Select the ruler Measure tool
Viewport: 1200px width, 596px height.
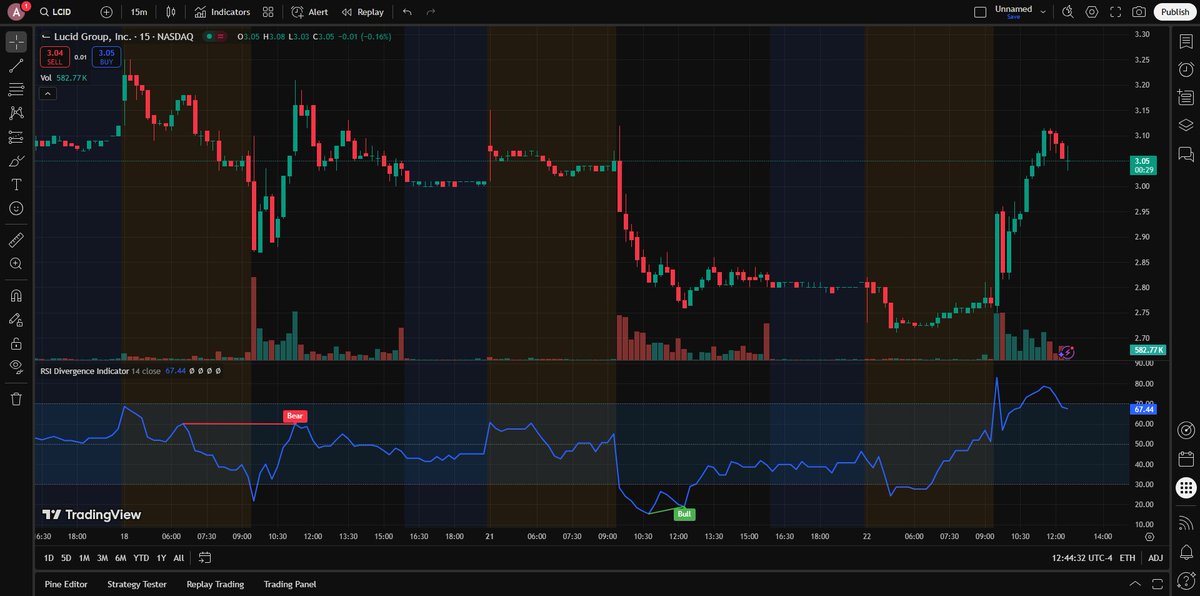[x=16, y=240]
